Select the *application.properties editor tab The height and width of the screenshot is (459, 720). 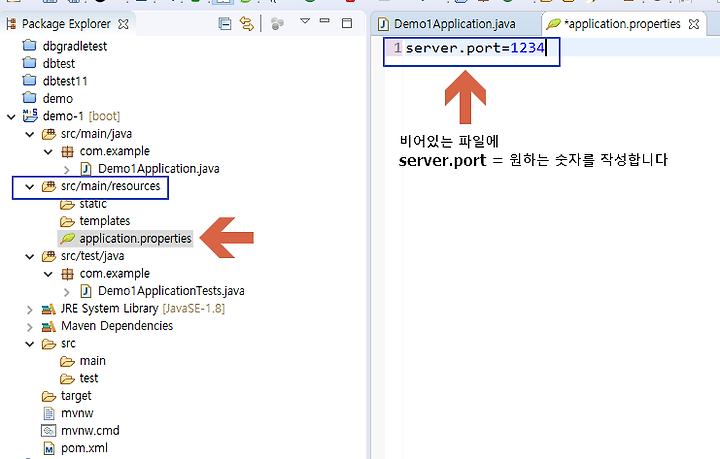coord(622,24)
